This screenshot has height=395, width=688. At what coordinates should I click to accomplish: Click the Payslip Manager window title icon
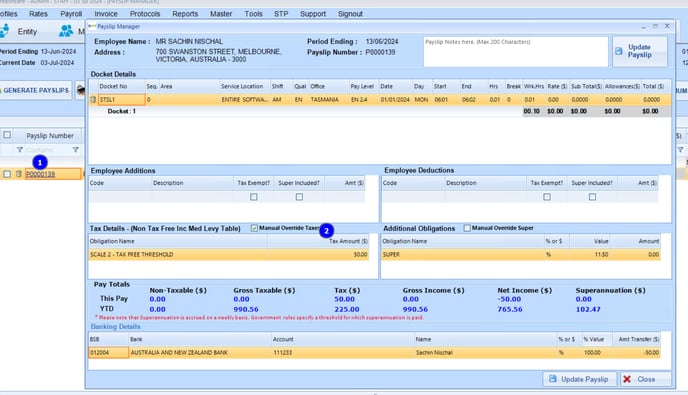(x=92, y=26)
